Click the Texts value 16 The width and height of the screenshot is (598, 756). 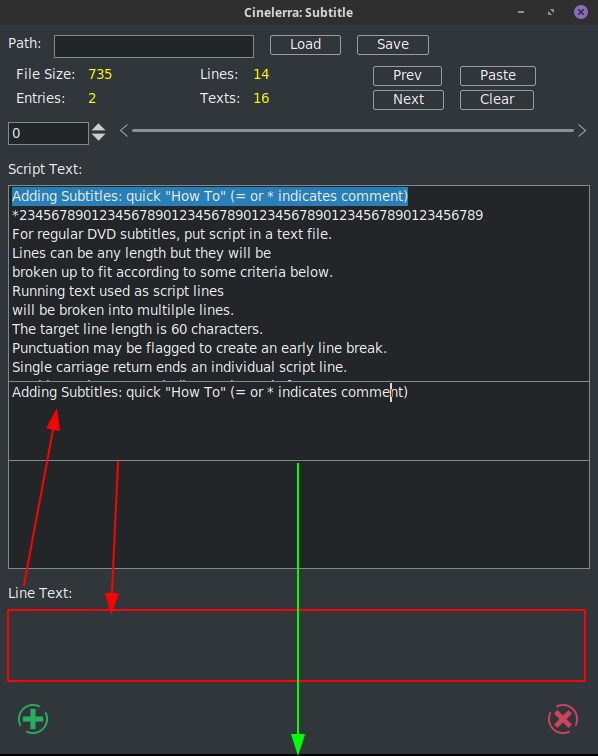(x=261, y=98)
